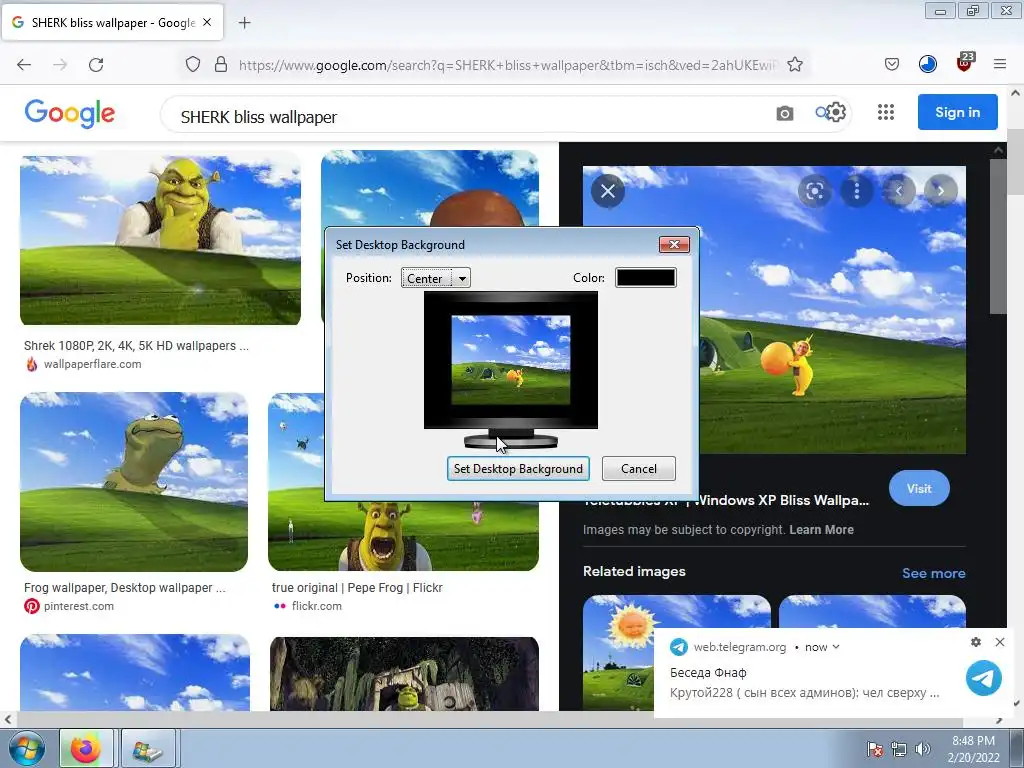Click the address bar URL field

click(508, 65)
